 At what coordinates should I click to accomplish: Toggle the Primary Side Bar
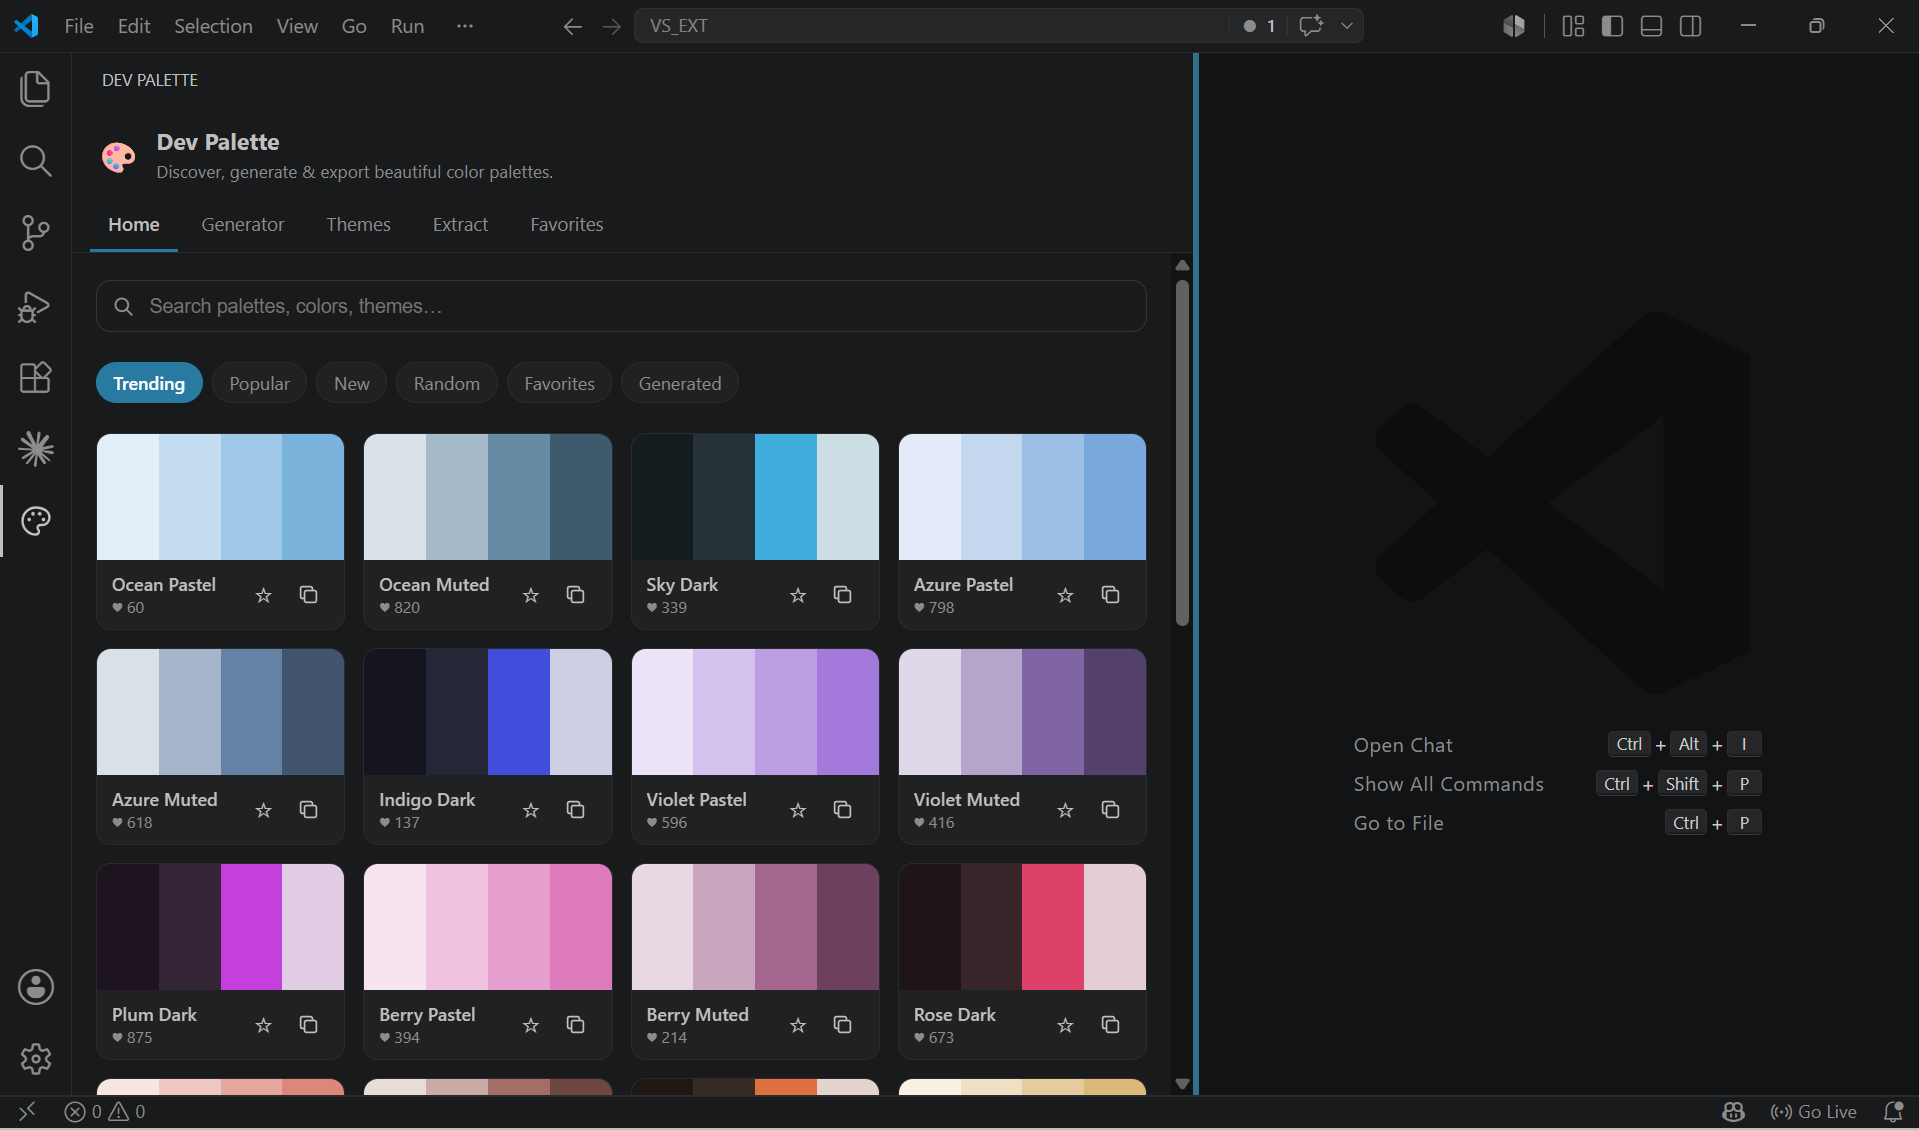click(1612, 26)
